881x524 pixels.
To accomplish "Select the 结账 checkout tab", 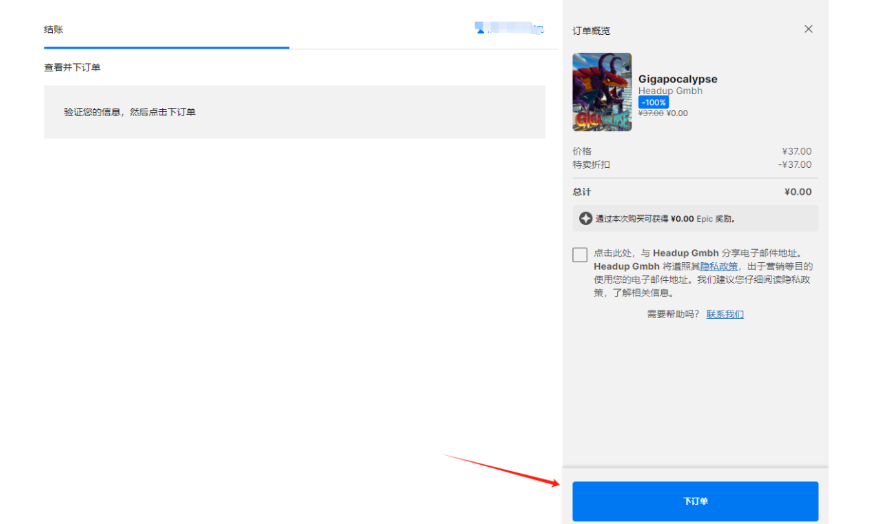I will (x=53, y=29).
